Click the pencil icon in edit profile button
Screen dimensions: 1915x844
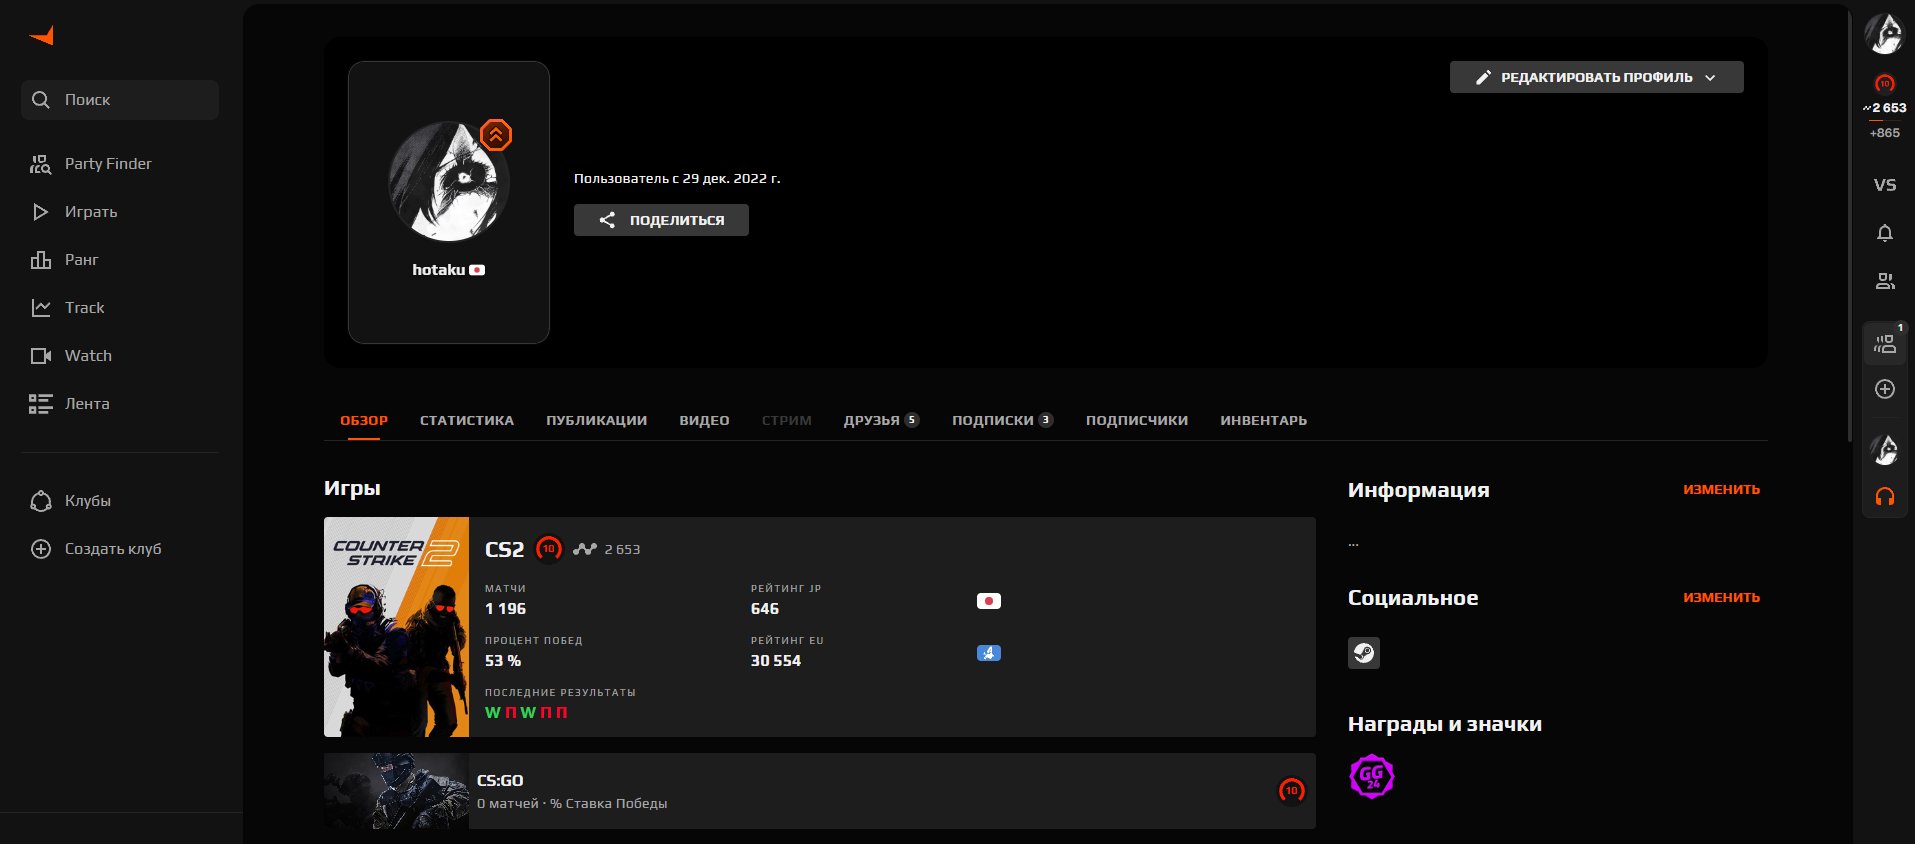pos(1483,77)
